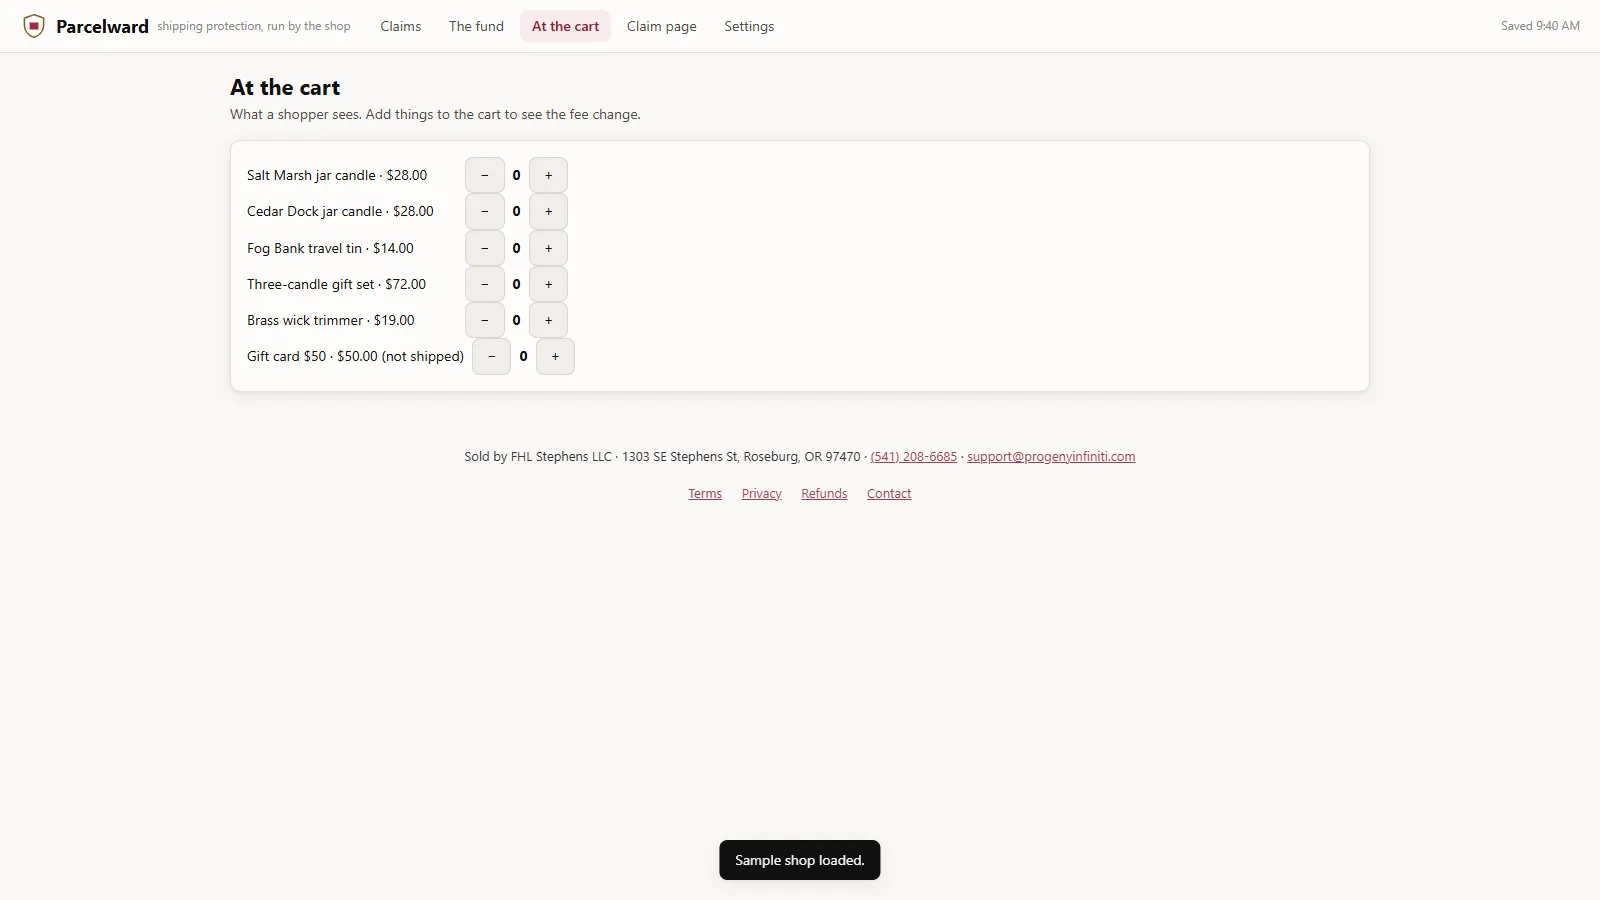Decrease Three-candle gift set quantity
This screenshot has height=900, width=1600.
coord(485,284)
